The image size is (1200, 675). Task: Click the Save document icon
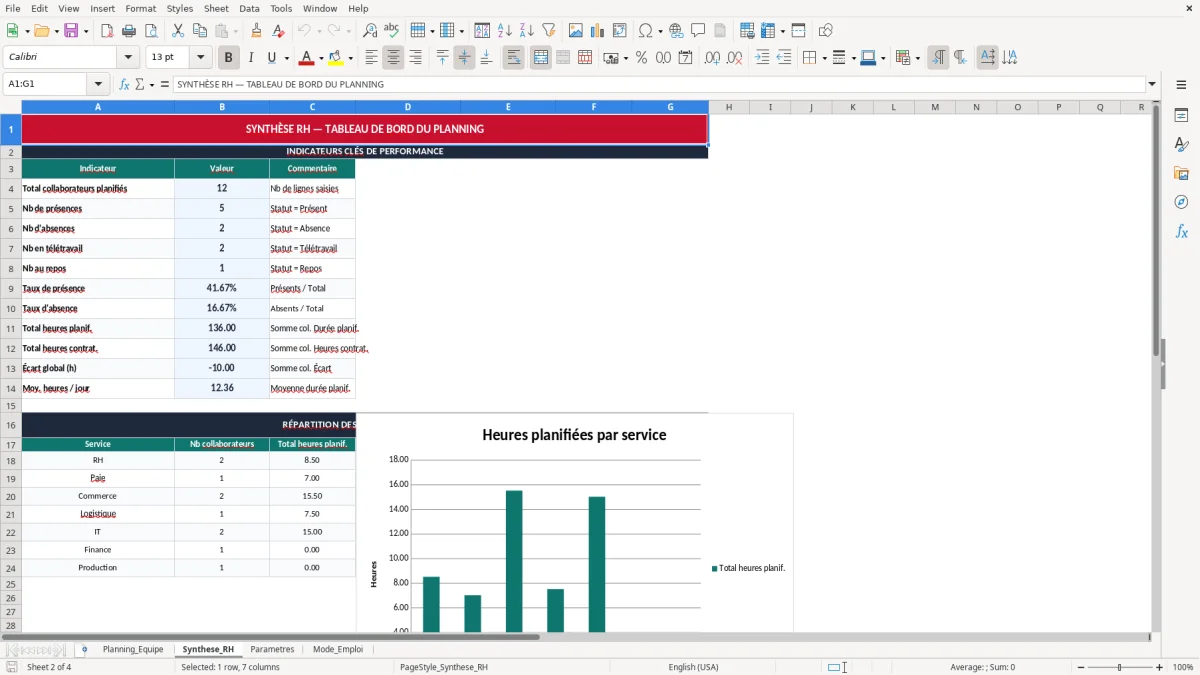pyautogui.click(x=72, y=31)
